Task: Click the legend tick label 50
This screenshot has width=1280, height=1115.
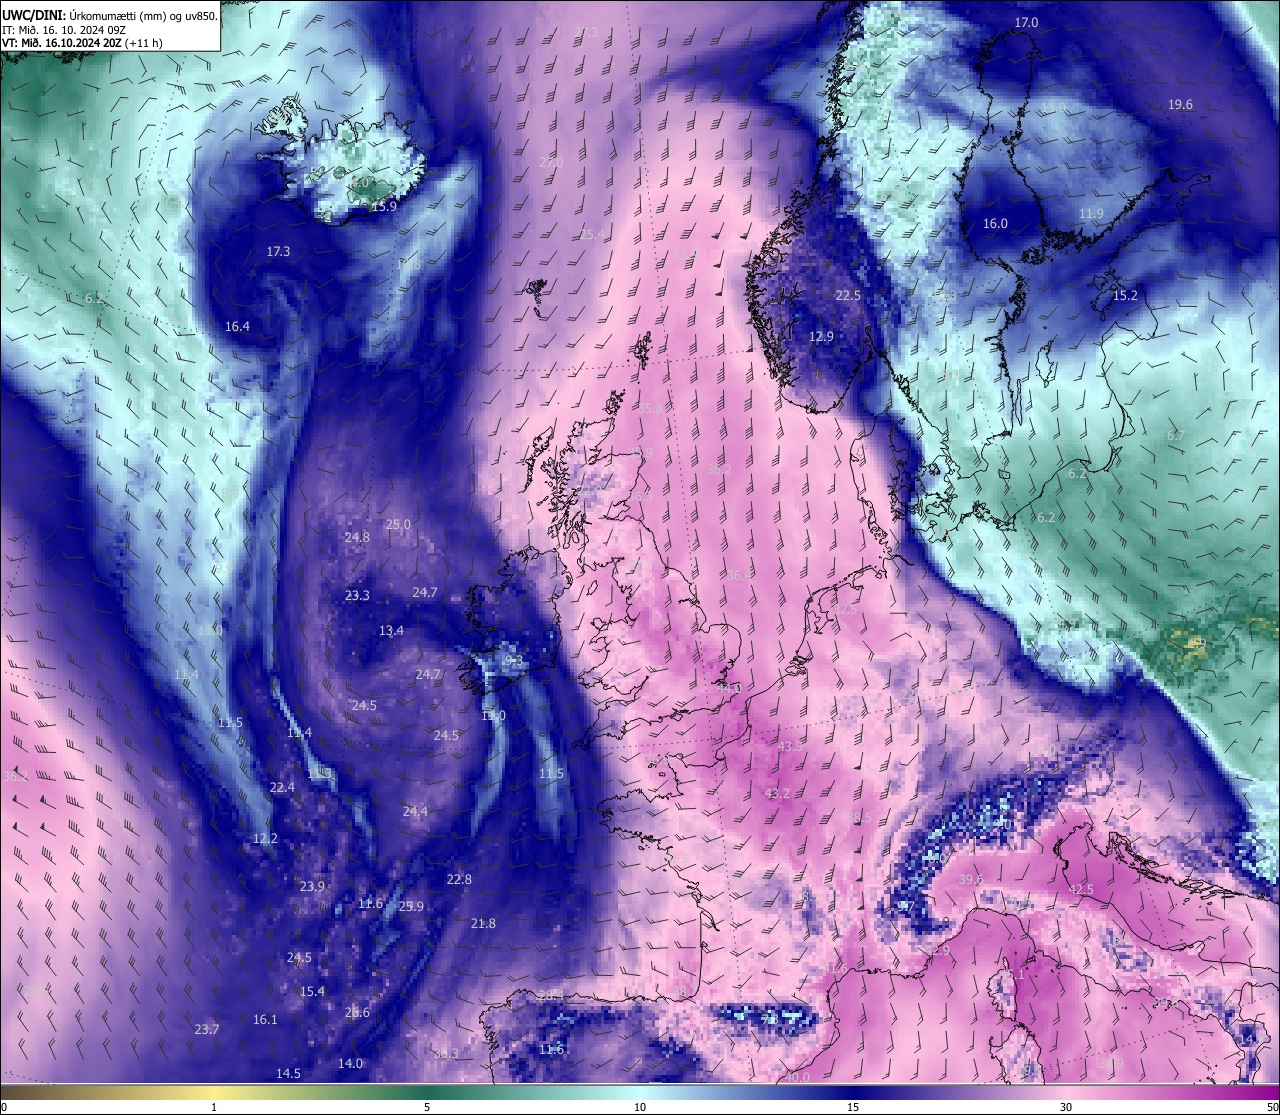Action: 1272,1107
